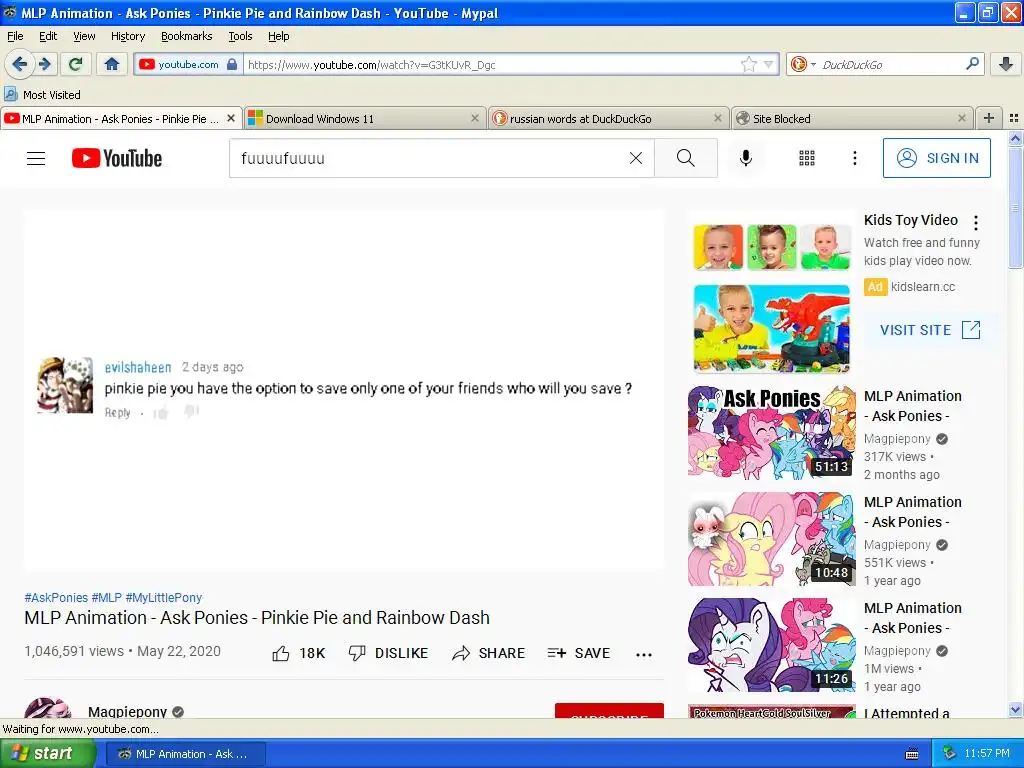Like evilshaheen's comment with thumbs up
1024x768 pixels.
(x=161, y=412)
